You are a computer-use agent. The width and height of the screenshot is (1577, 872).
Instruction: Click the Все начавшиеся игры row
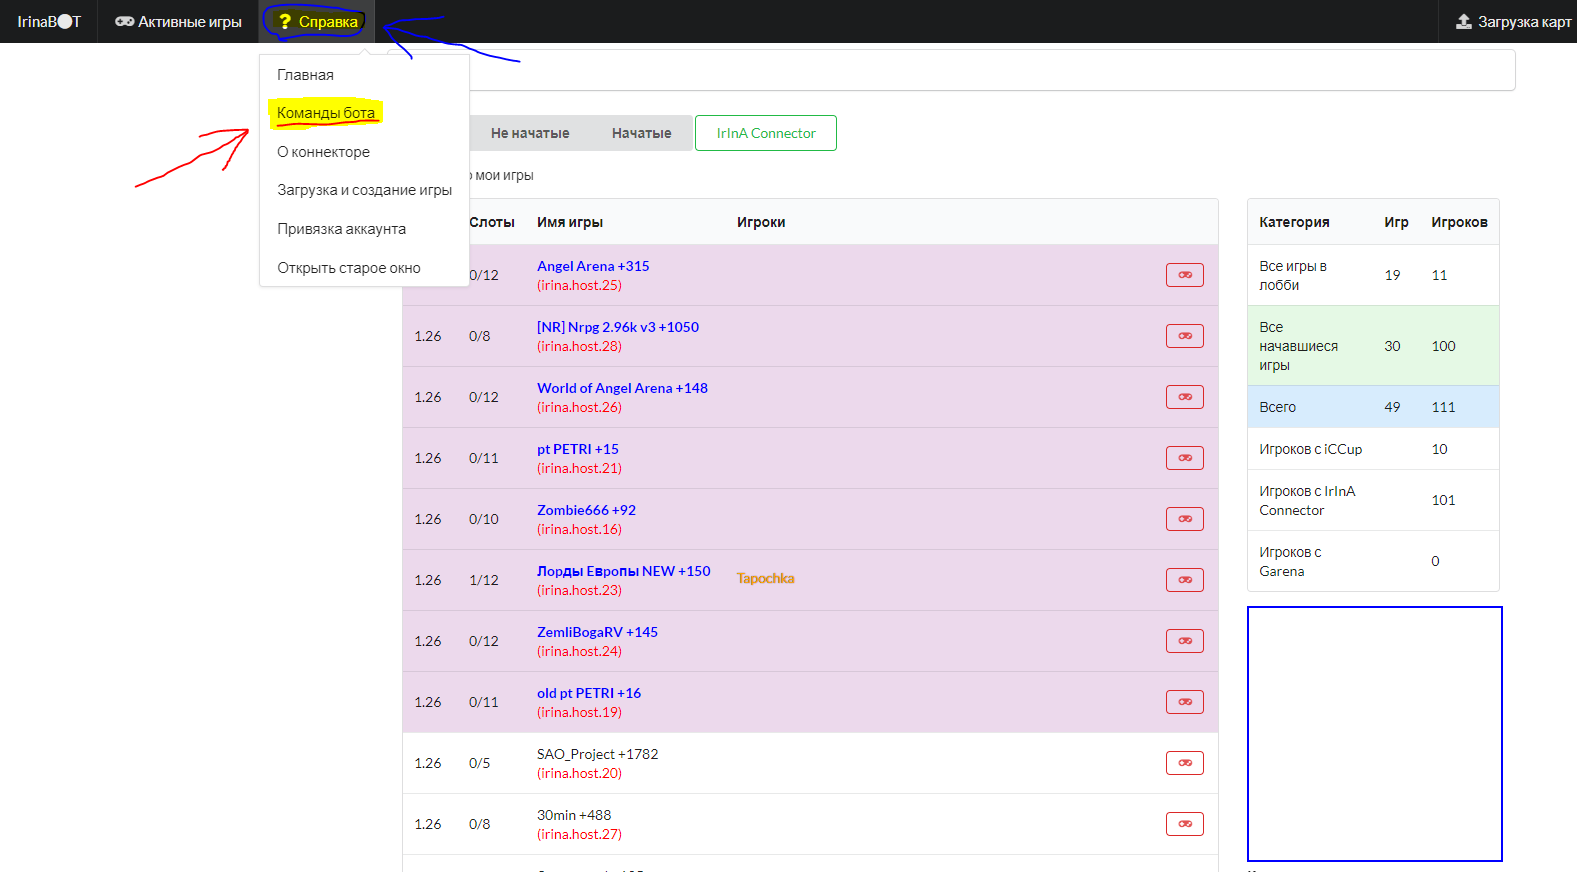coord(1373,346)
